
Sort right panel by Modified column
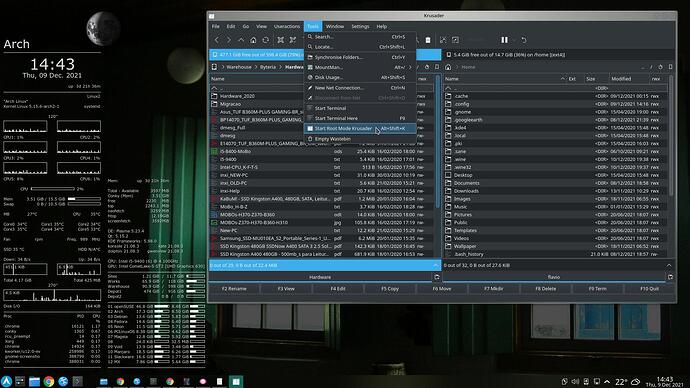click(628, 79)
